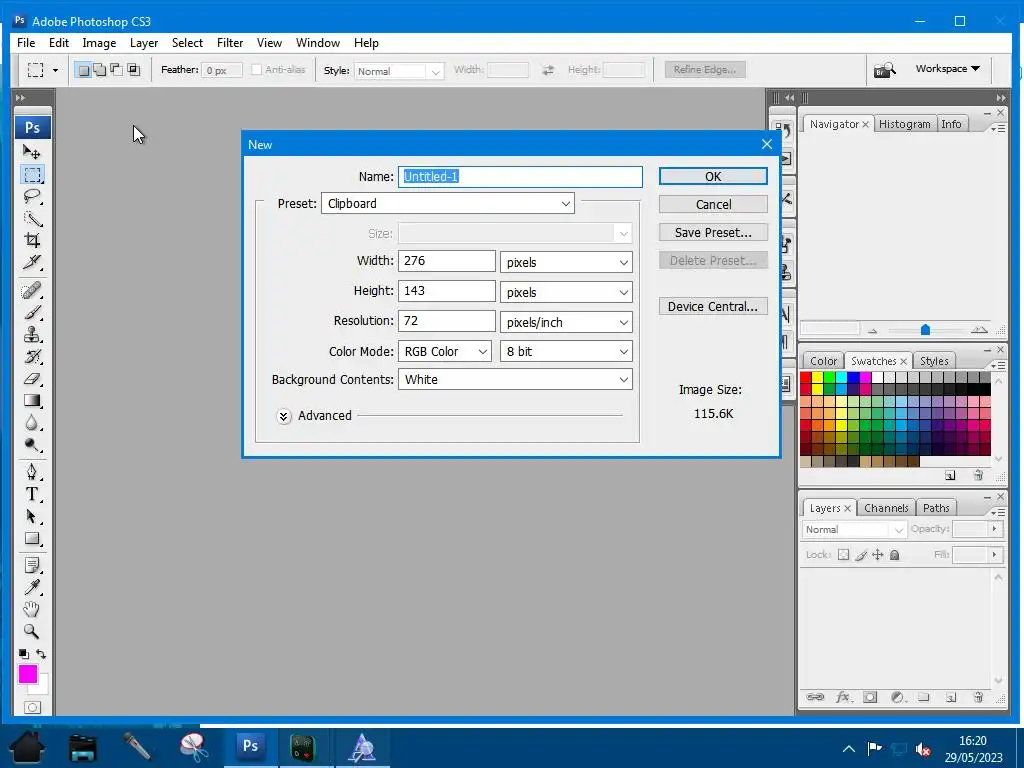Select the Horizontal Type tool
Image resolution: width=1024 pixels, height=768 pixels.
[31, 494]
